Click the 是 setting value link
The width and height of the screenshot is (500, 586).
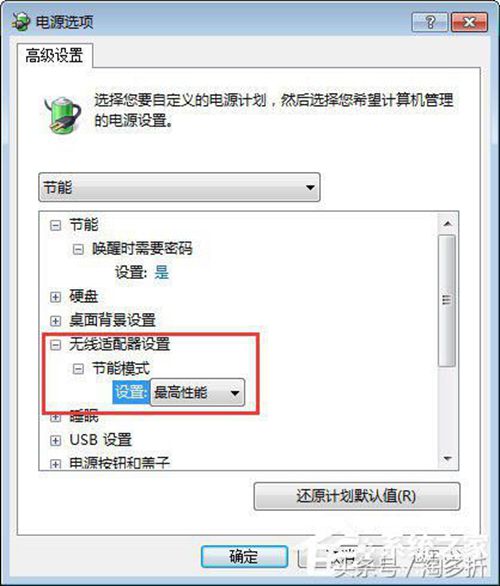(x=162, y=272)
